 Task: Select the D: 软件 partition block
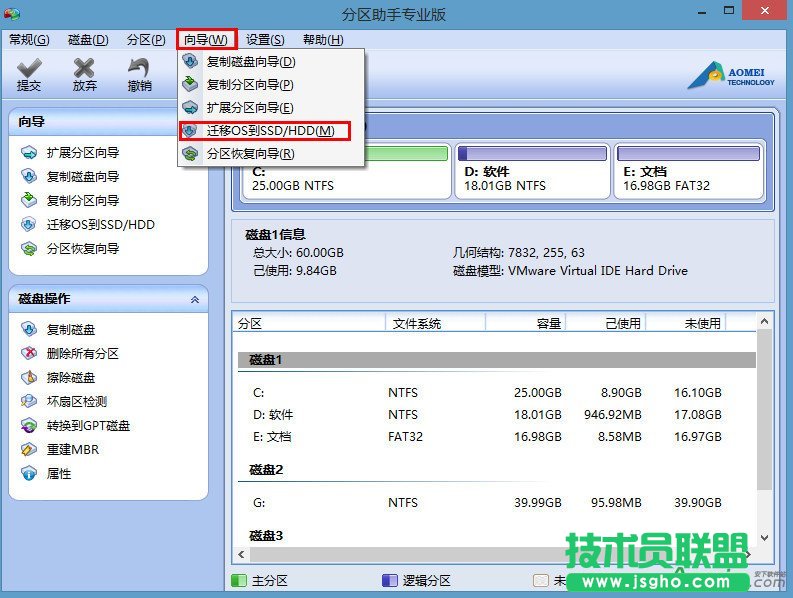[532, 171]
